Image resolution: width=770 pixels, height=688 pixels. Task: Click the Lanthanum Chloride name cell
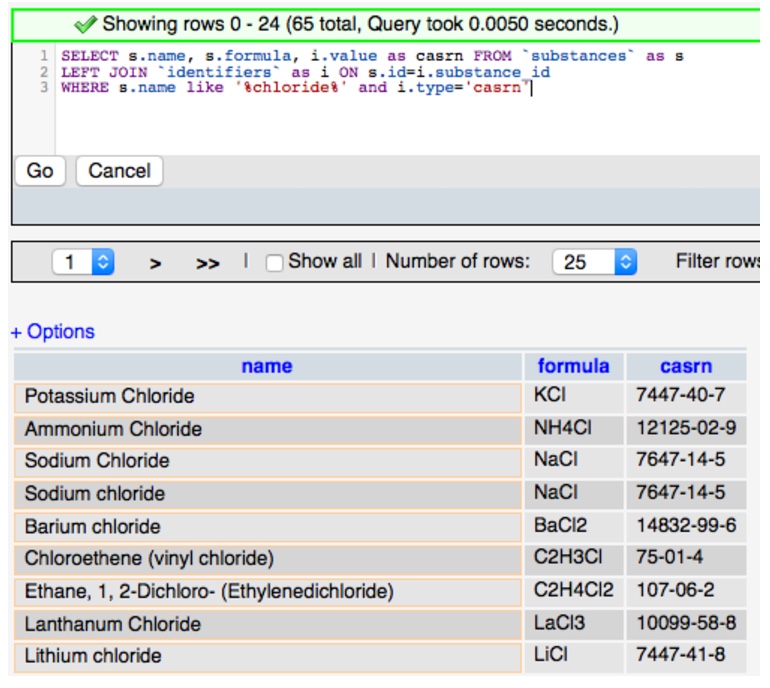[112, 624]
